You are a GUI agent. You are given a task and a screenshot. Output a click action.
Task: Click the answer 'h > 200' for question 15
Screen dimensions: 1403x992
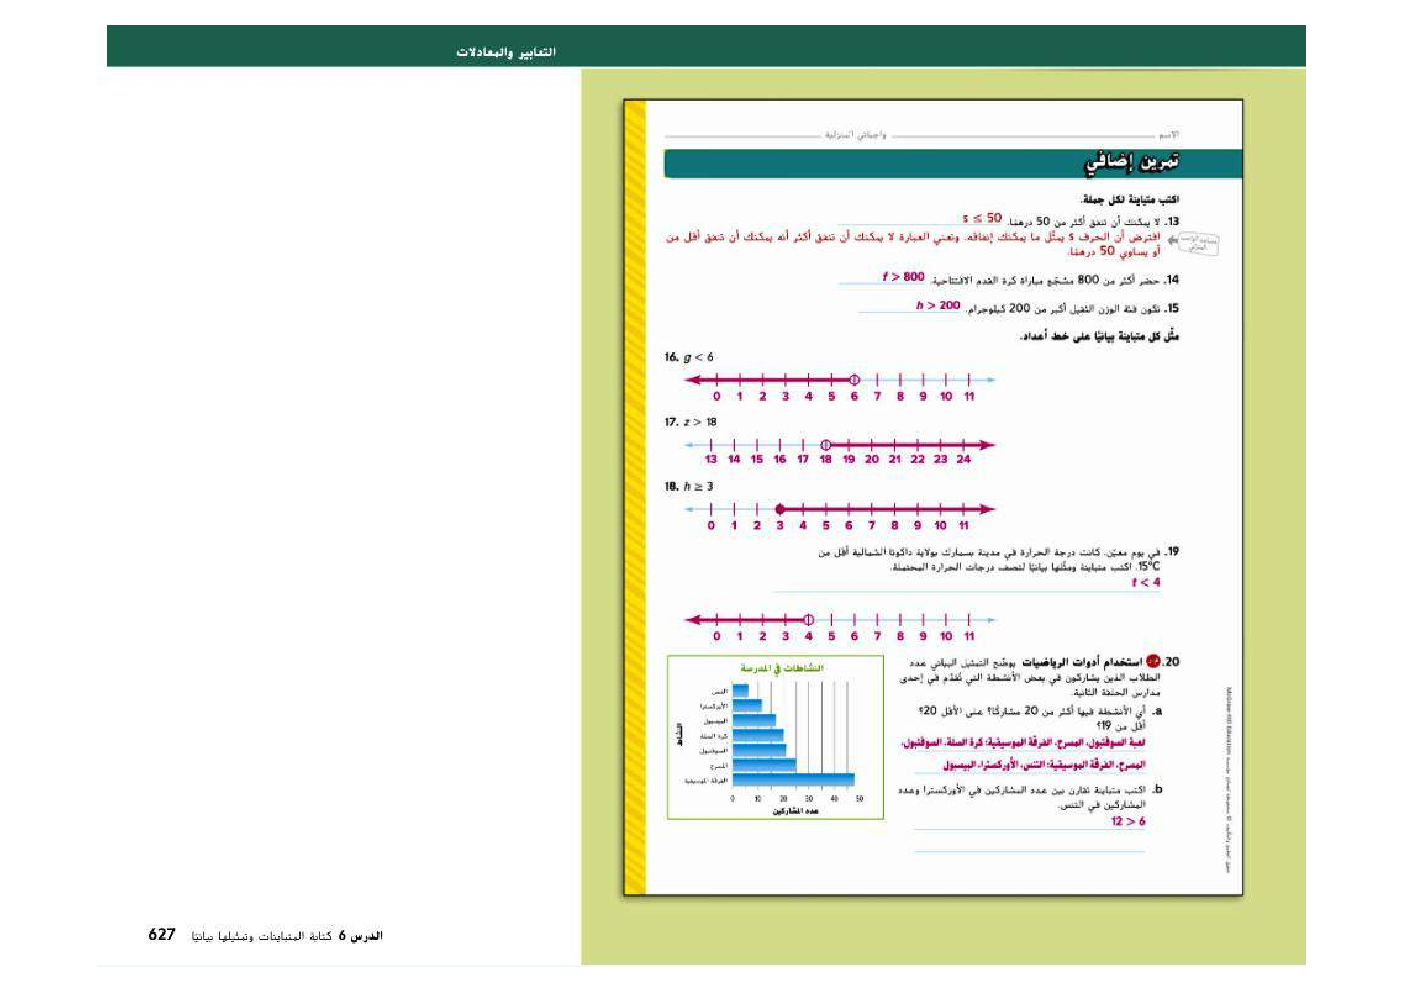937,306
